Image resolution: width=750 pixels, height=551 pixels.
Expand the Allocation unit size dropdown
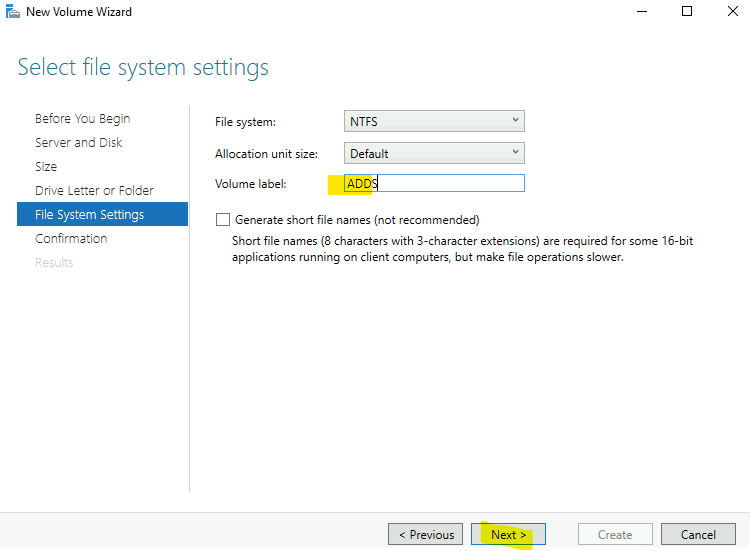pos(434,154)
